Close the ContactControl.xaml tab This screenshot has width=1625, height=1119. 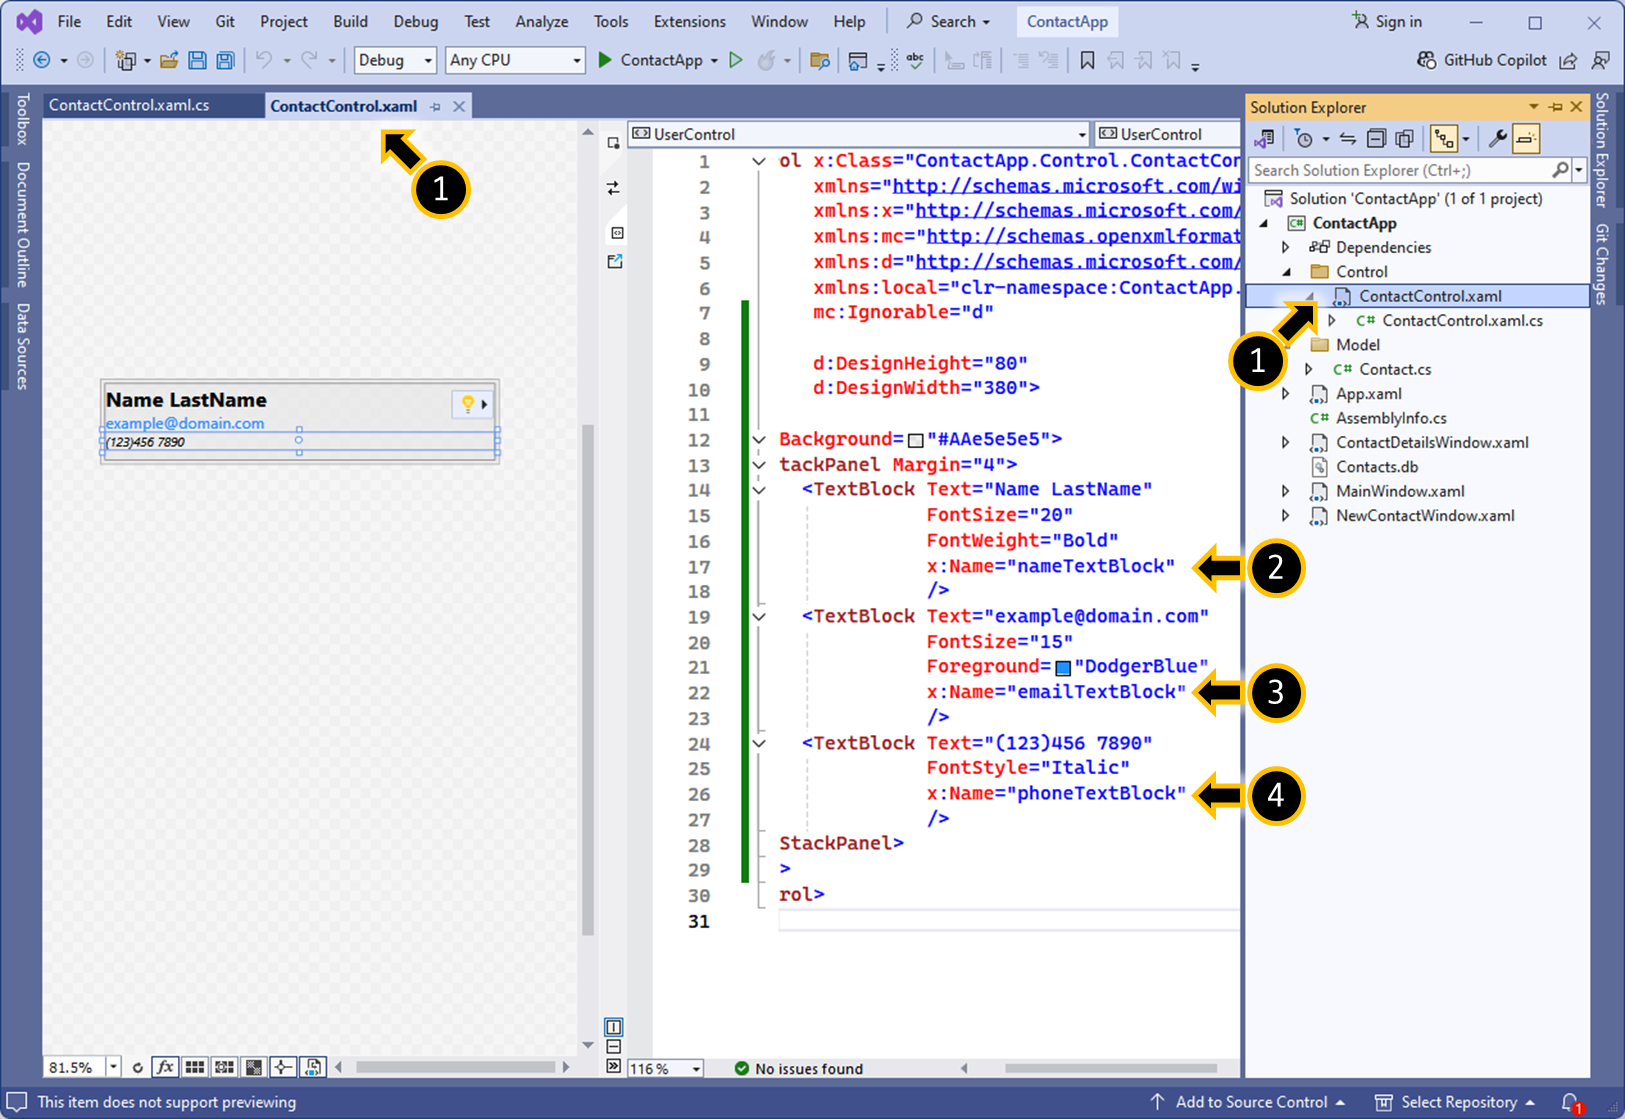tap(459, 106)
